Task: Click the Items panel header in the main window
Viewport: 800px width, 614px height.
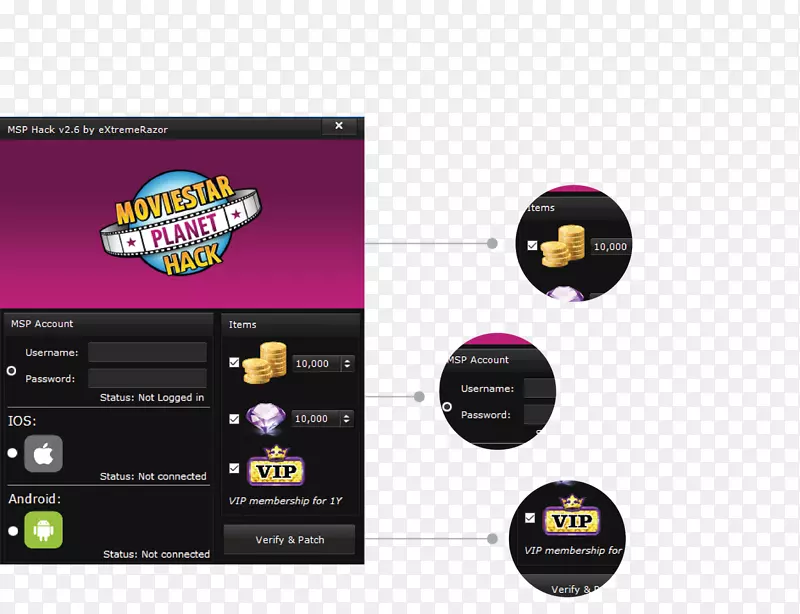Action: [x=291, y=324]
